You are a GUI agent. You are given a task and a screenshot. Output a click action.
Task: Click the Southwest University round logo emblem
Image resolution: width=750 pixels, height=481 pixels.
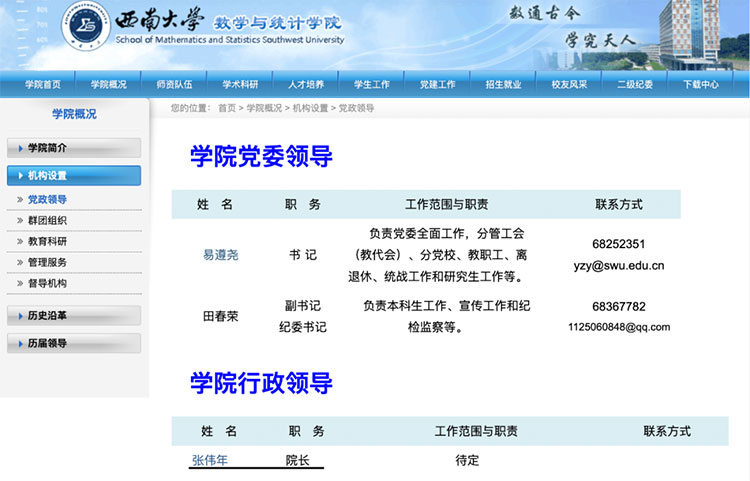[x=86, y=26]
